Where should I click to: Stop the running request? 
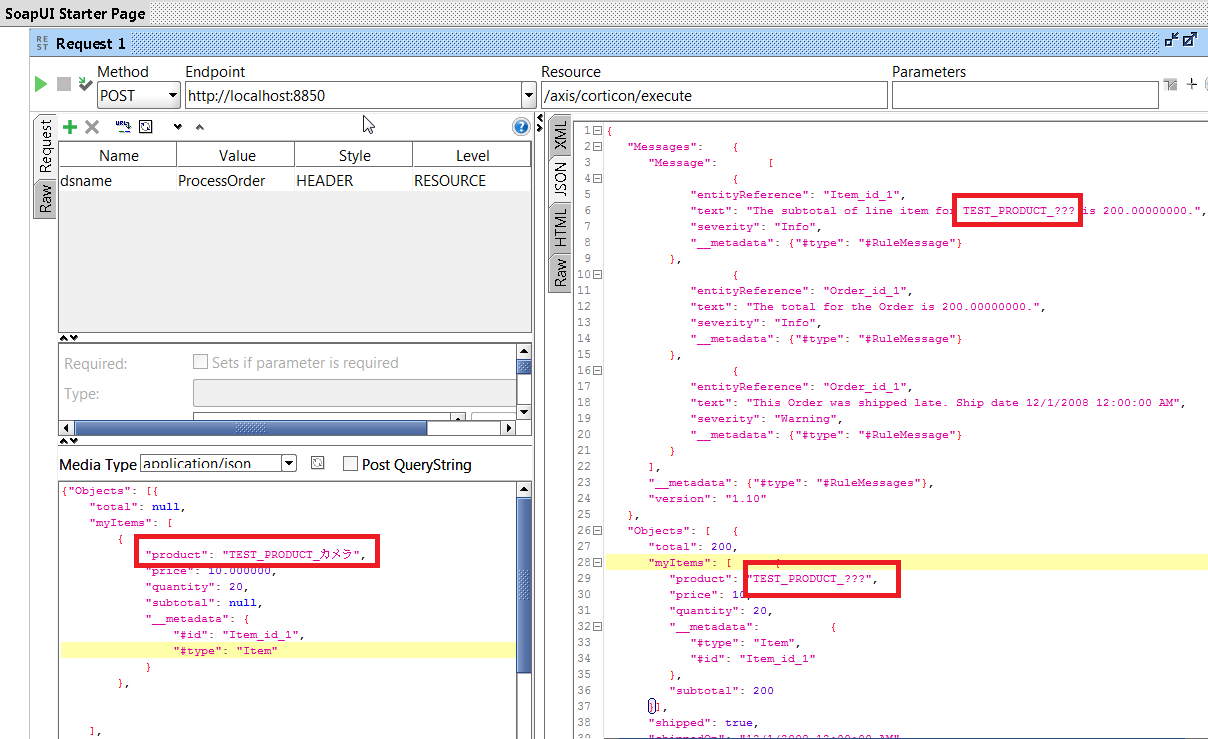62,84
